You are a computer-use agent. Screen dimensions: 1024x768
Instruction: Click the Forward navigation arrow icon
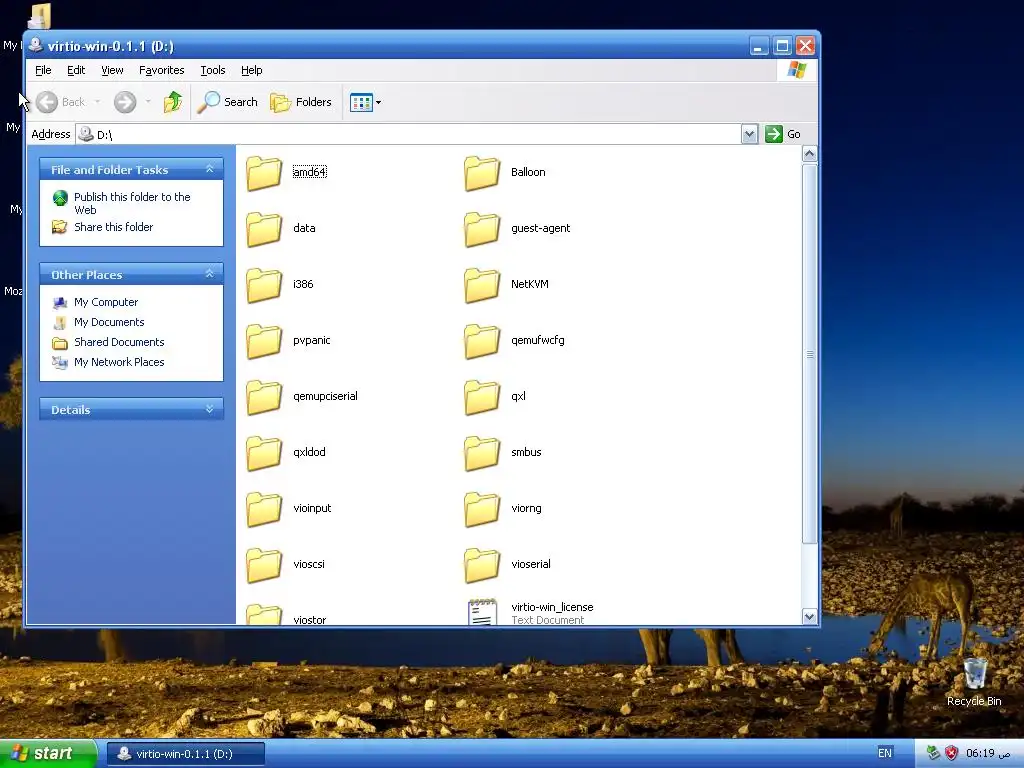[x=125, y=102]
